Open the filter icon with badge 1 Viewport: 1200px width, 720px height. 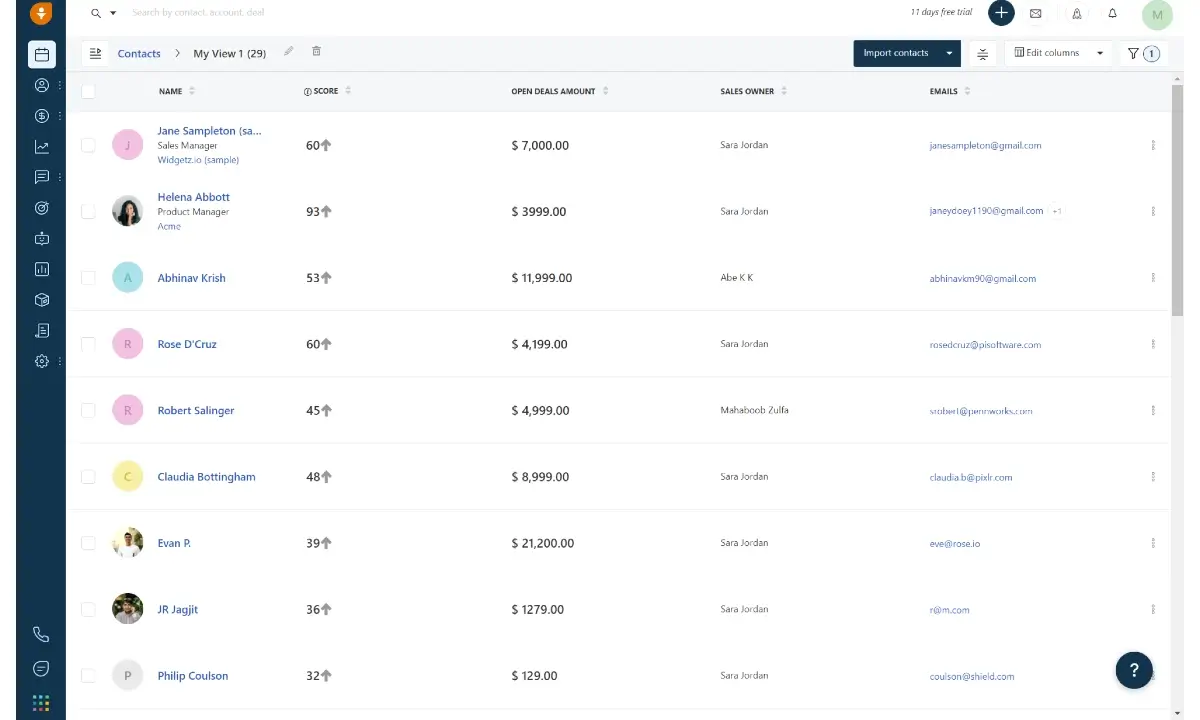click(x=1142, y=53)
